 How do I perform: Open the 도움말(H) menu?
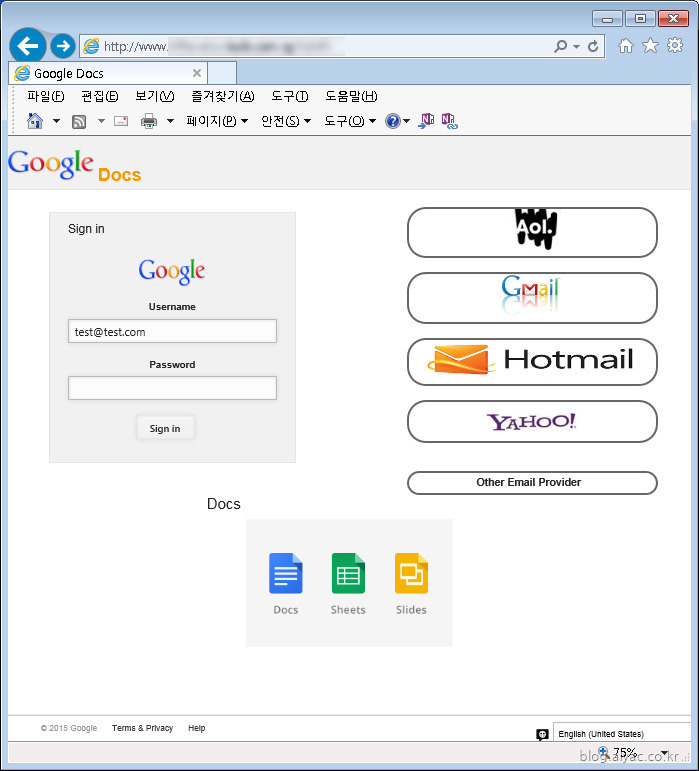tap(351, 96)
